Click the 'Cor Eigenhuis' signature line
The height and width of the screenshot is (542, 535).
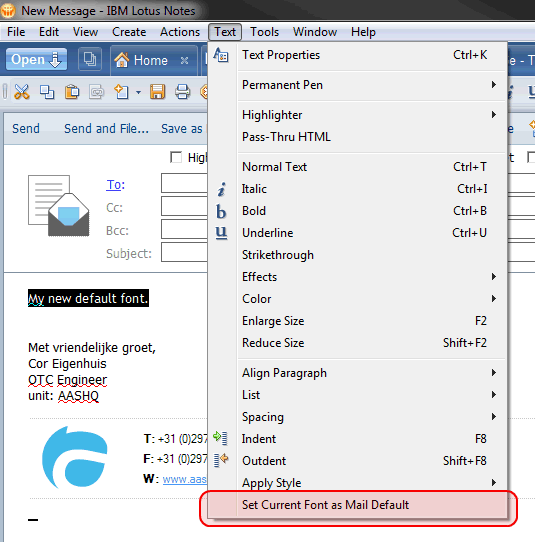[67, 364]
